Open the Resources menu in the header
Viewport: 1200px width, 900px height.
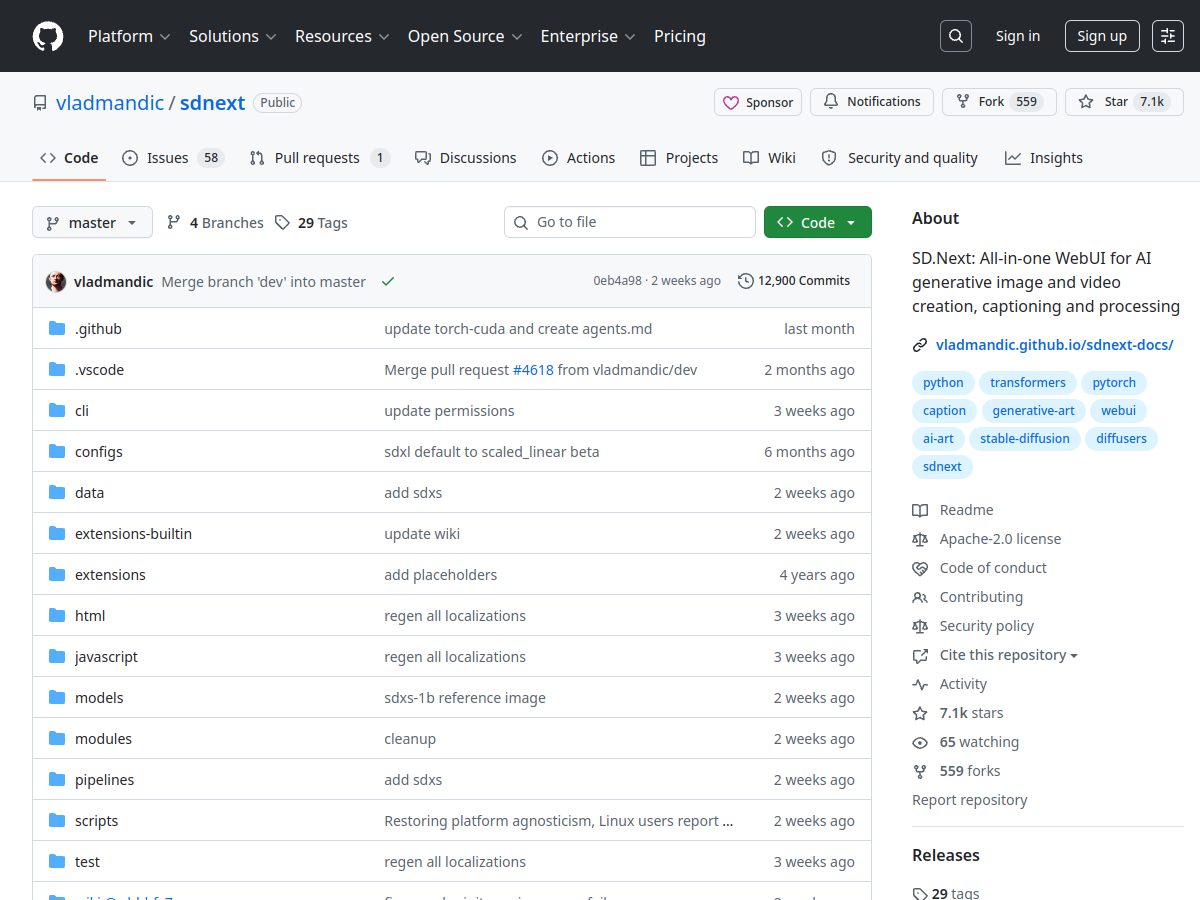coord(342,36)
